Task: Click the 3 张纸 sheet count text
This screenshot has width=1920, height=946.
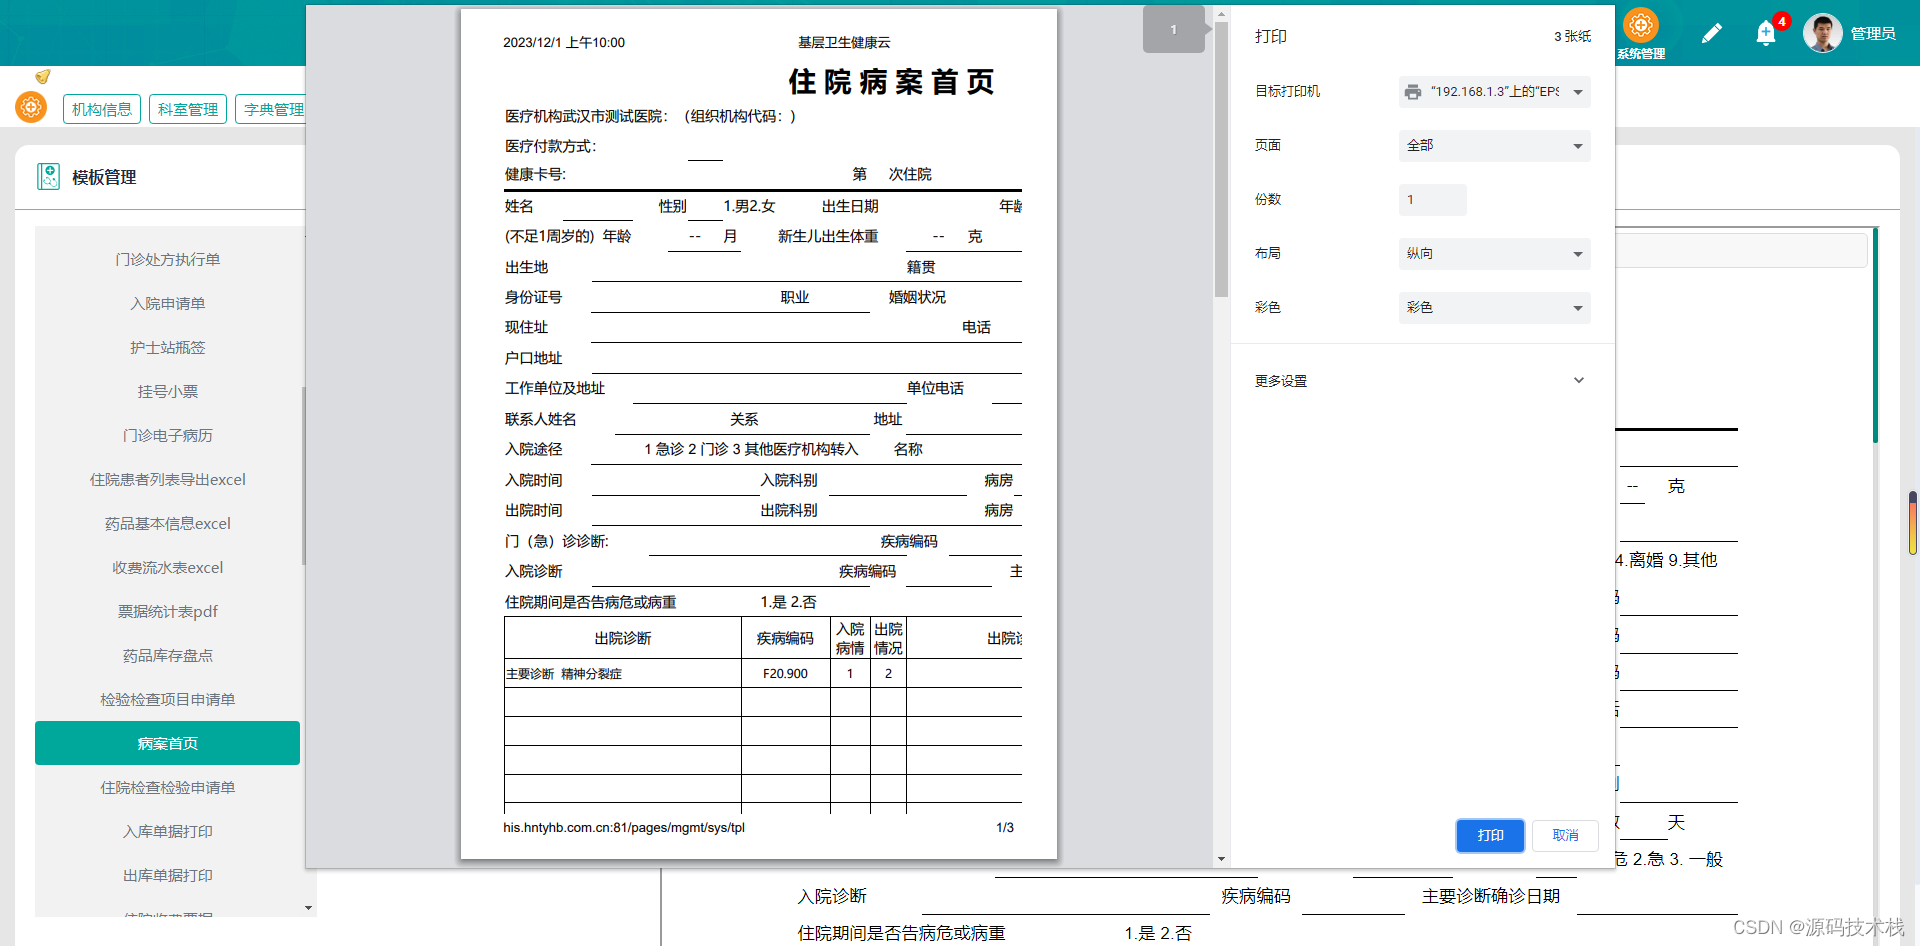Action: pos(1572,36)
